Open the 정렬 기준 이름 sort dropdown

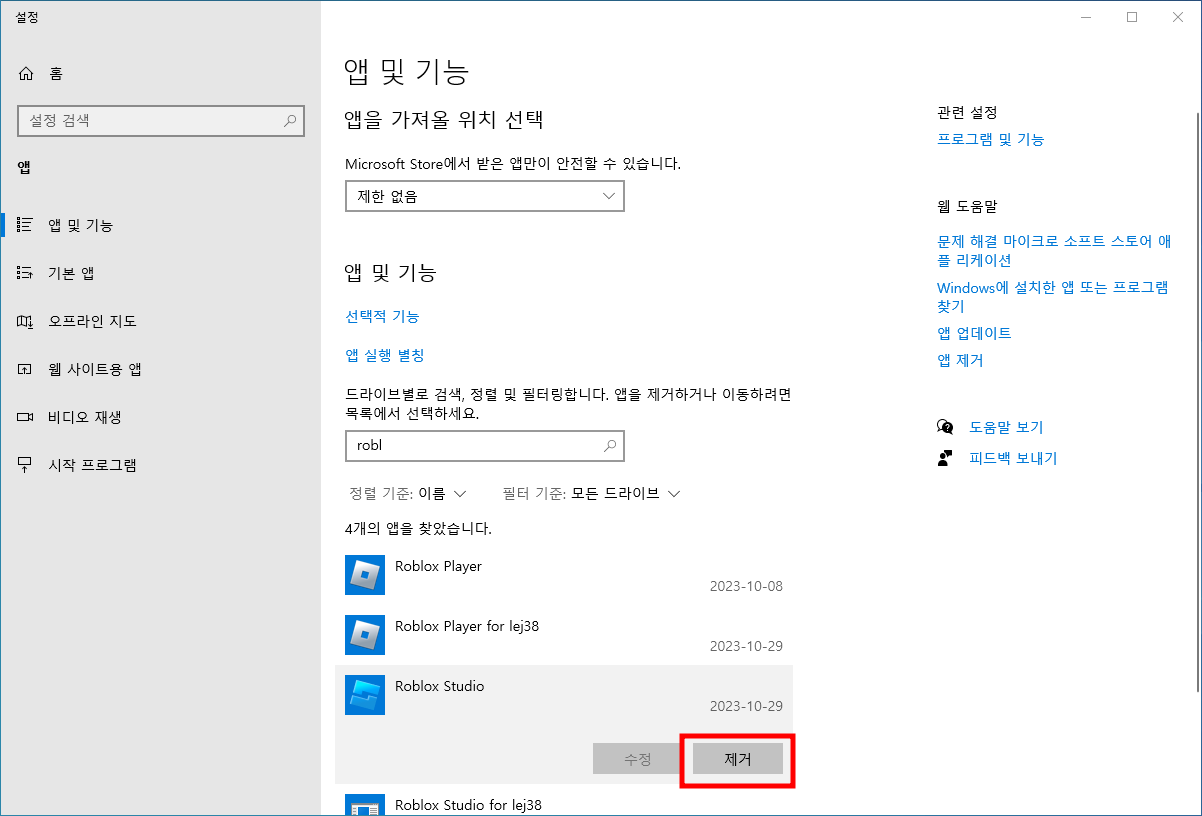(x=408, y=493)
